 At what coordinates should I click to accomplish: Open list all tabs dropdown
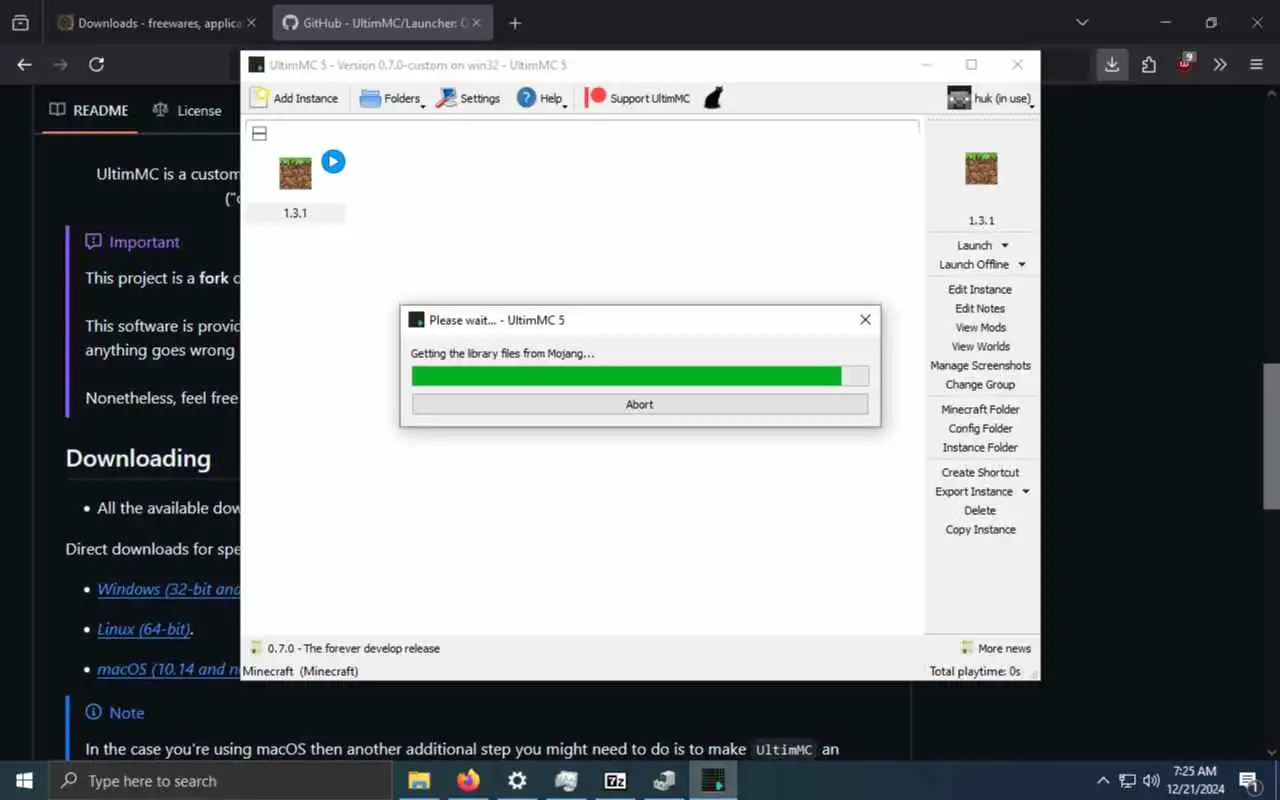[x=1082, y=23]
